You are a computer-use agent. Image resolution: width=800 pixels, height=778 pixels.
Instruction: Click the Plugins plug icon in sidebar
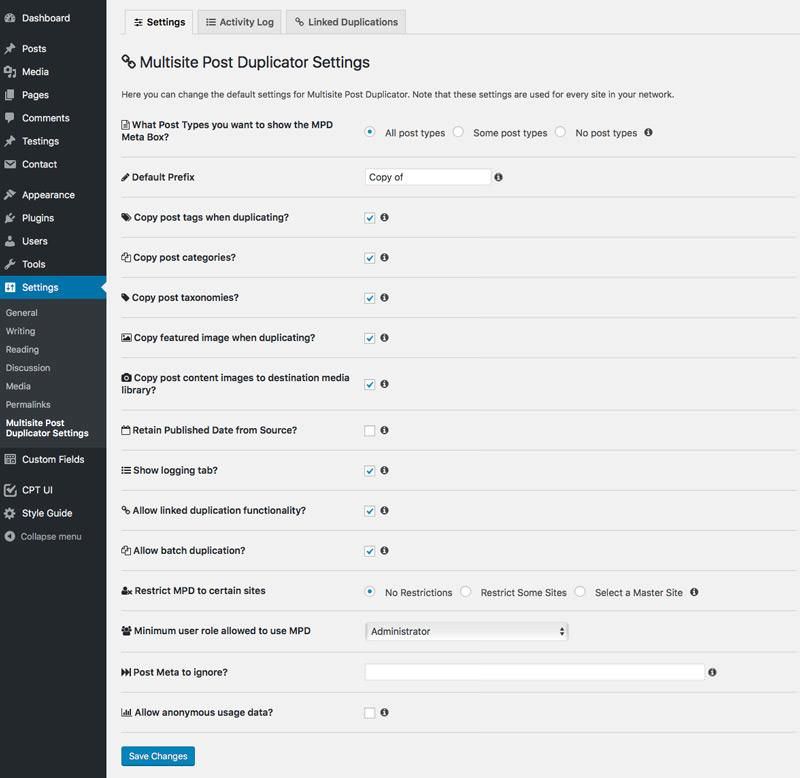coord(10,218)
